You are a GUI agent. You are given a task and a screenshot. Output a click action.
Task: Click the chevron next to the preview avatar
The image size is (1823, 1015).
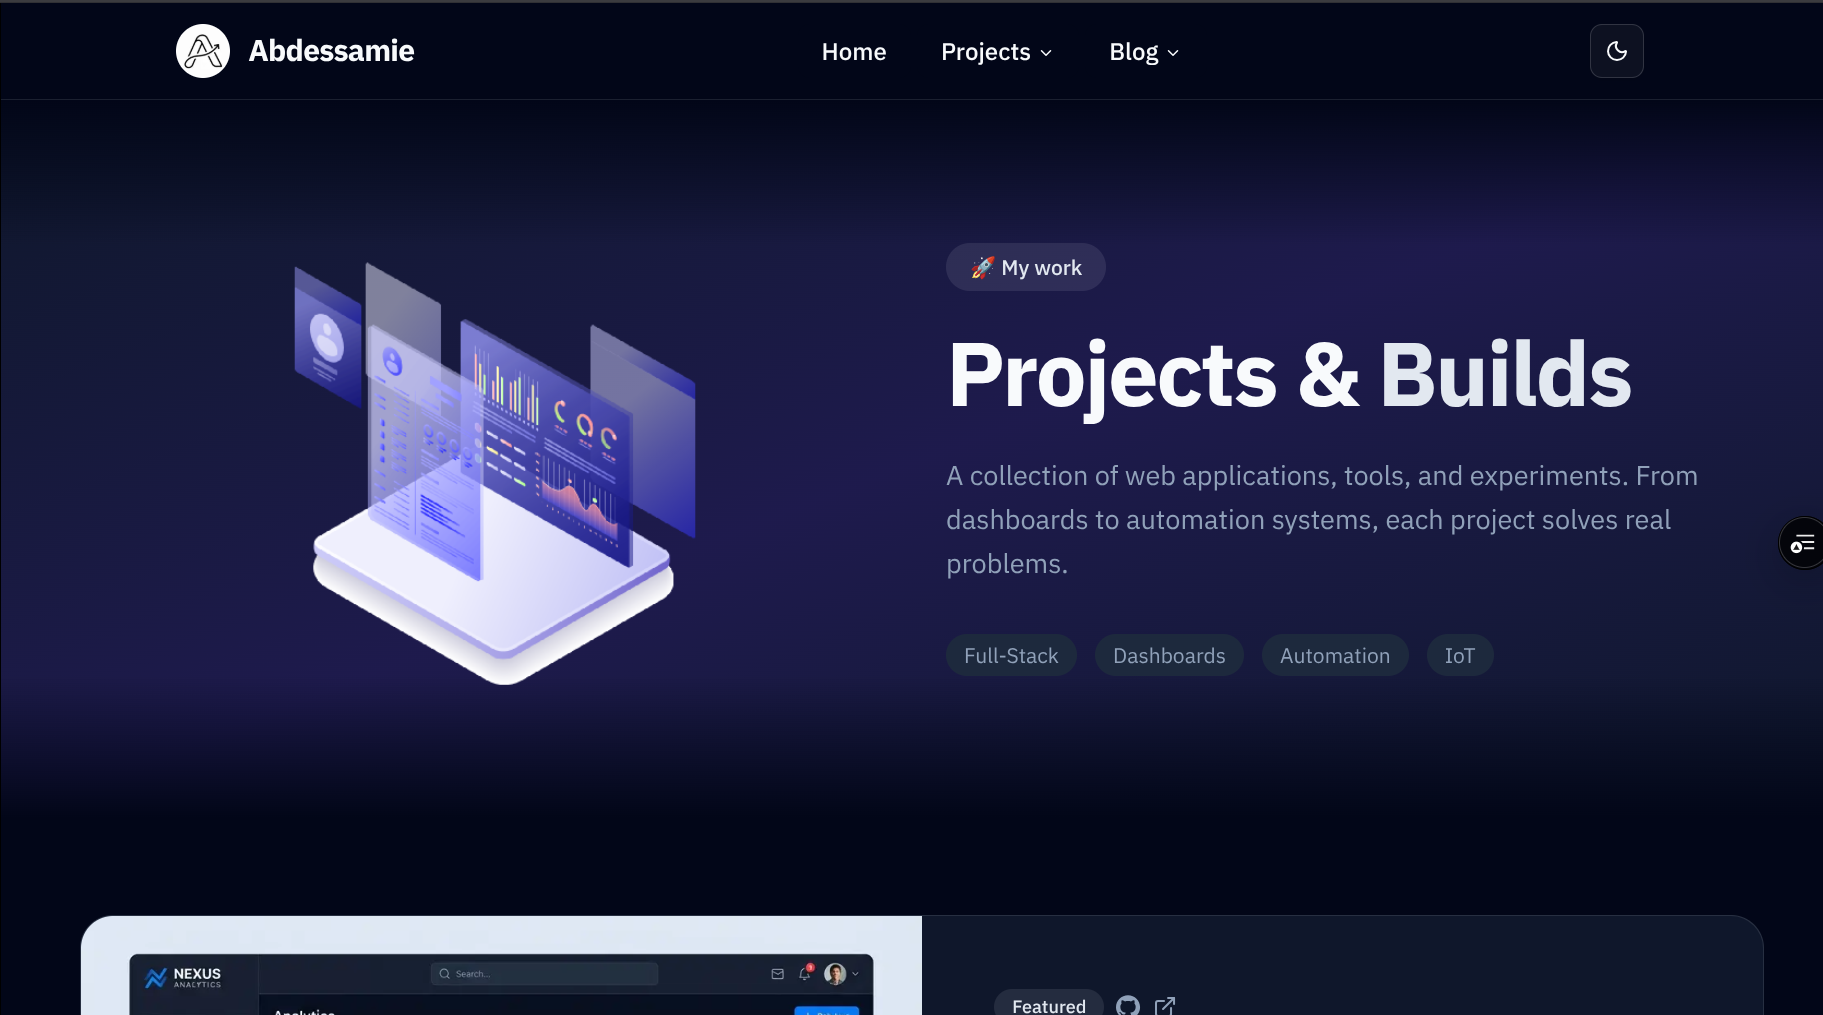[x=856, y=973]
